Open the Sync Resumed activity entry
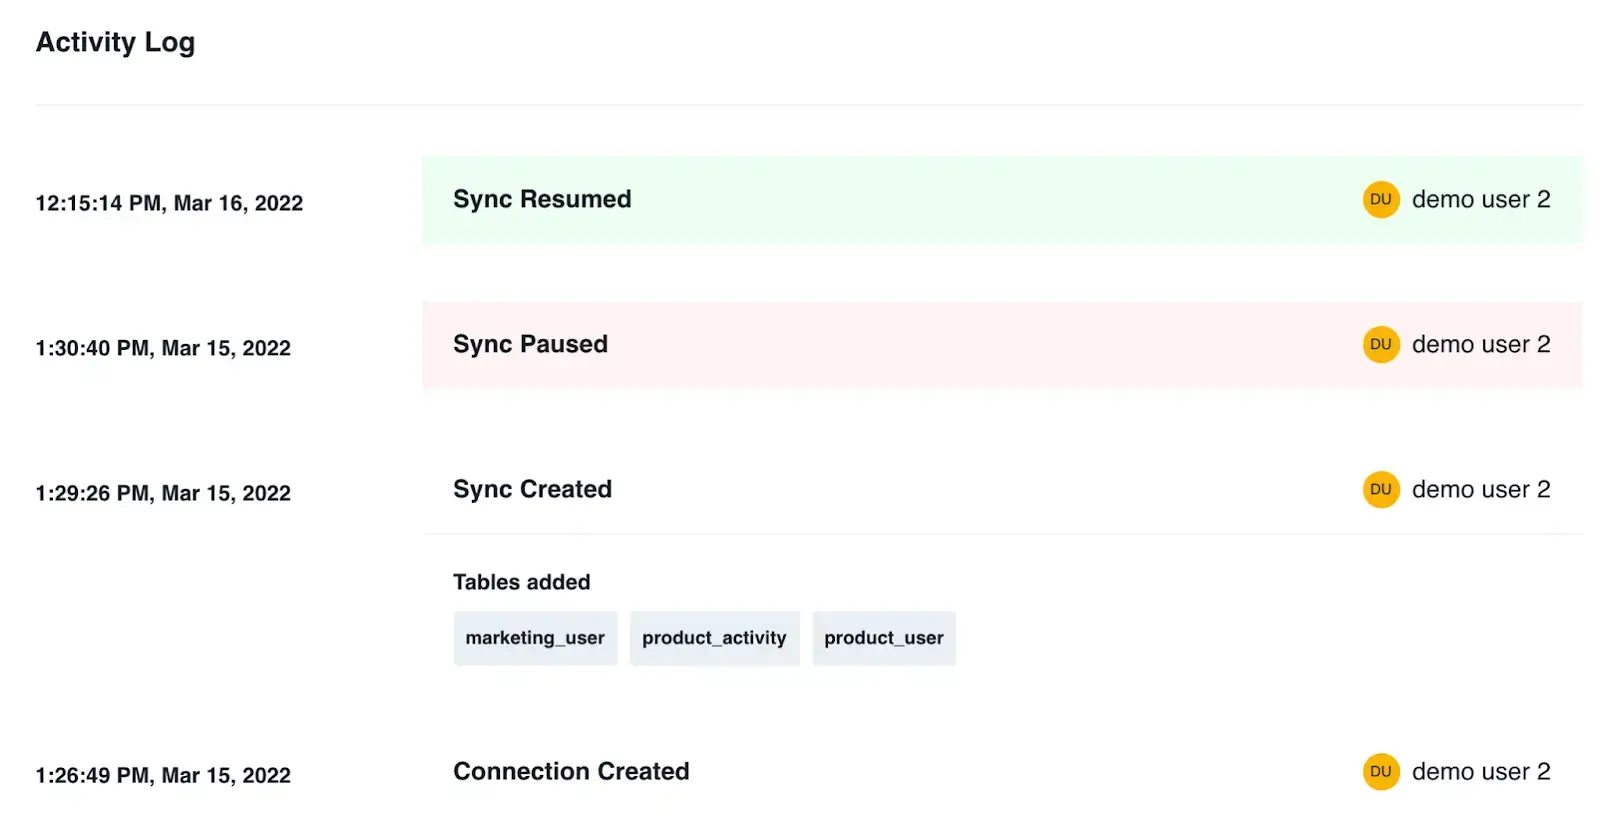The width and height of the screenshot is (1600, 825). [542, 199]
